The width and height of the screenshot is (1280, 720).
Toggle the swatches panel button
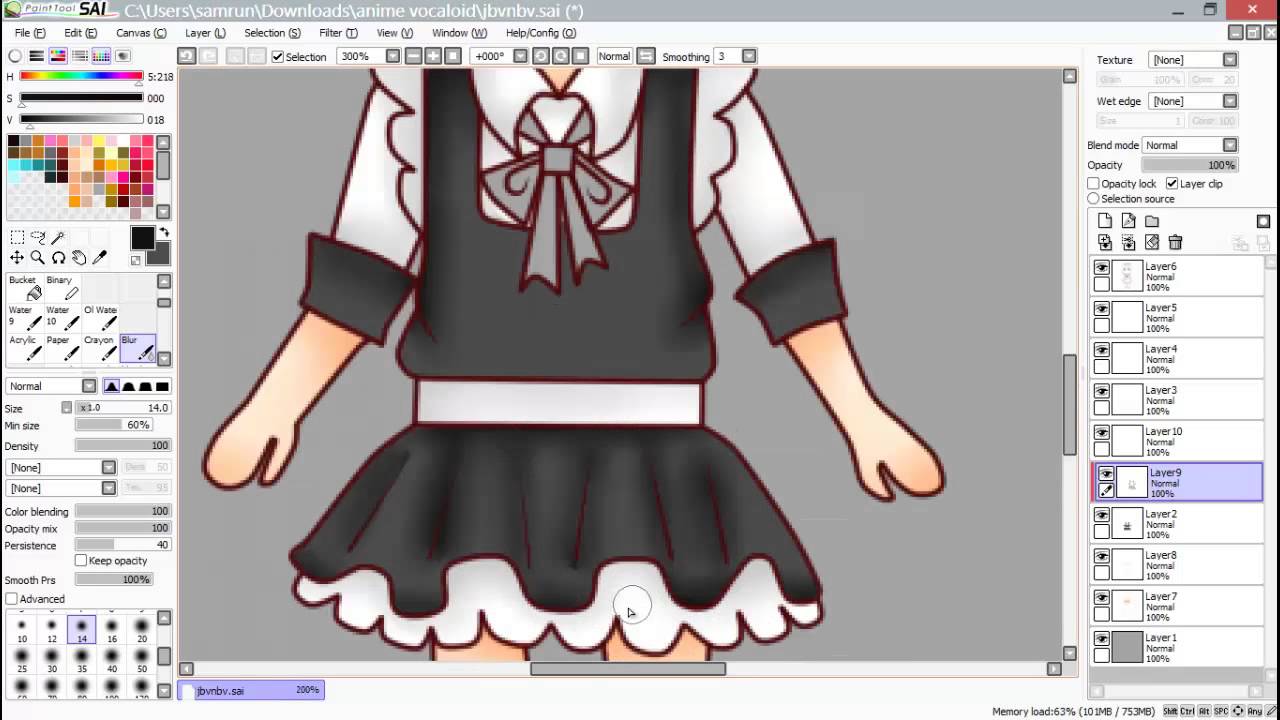tap(102, 56)
